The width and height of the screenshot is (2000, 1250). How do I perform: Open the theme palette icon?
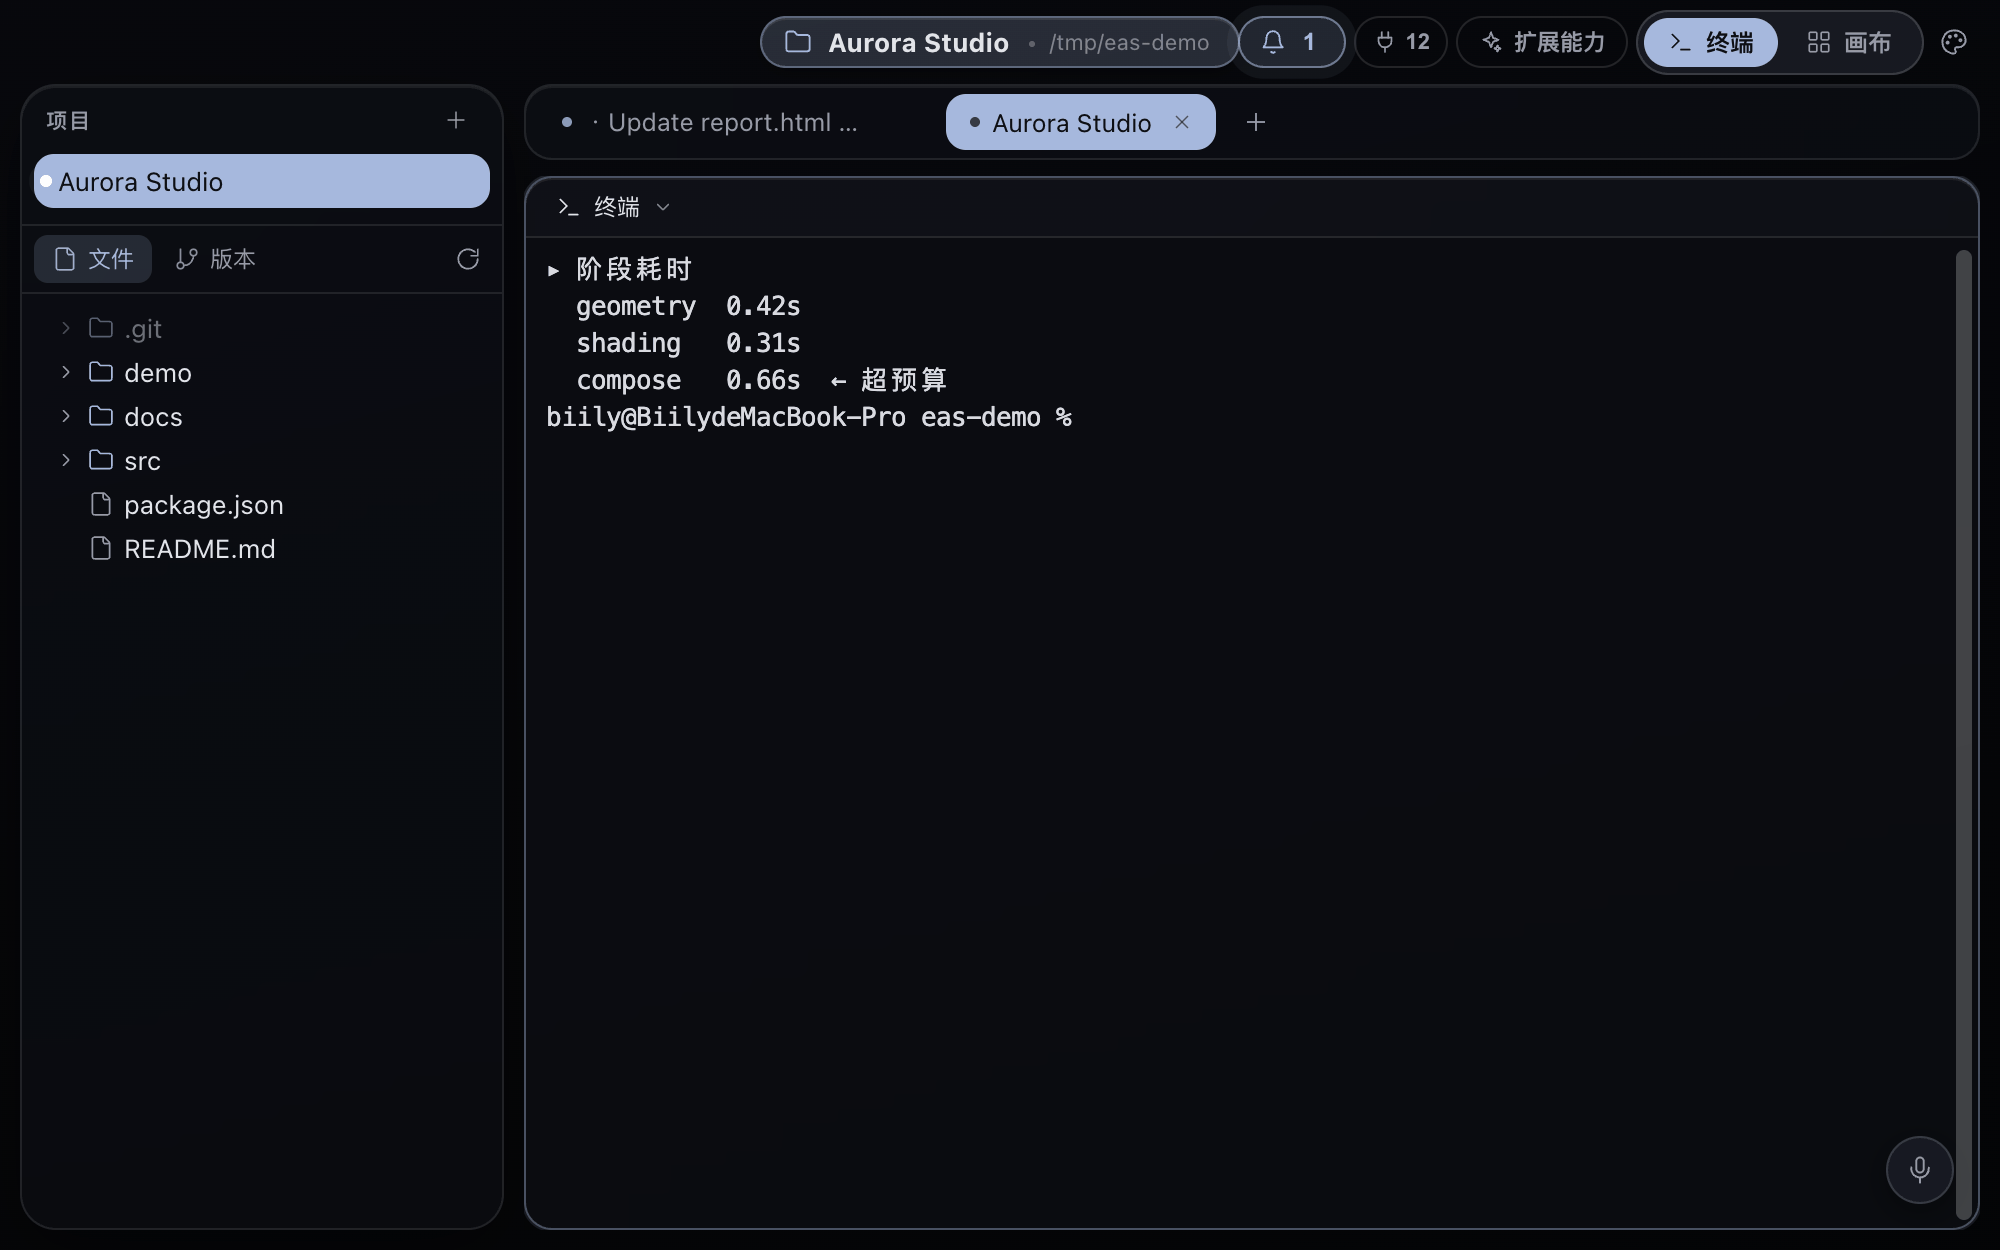[1953, 42]
